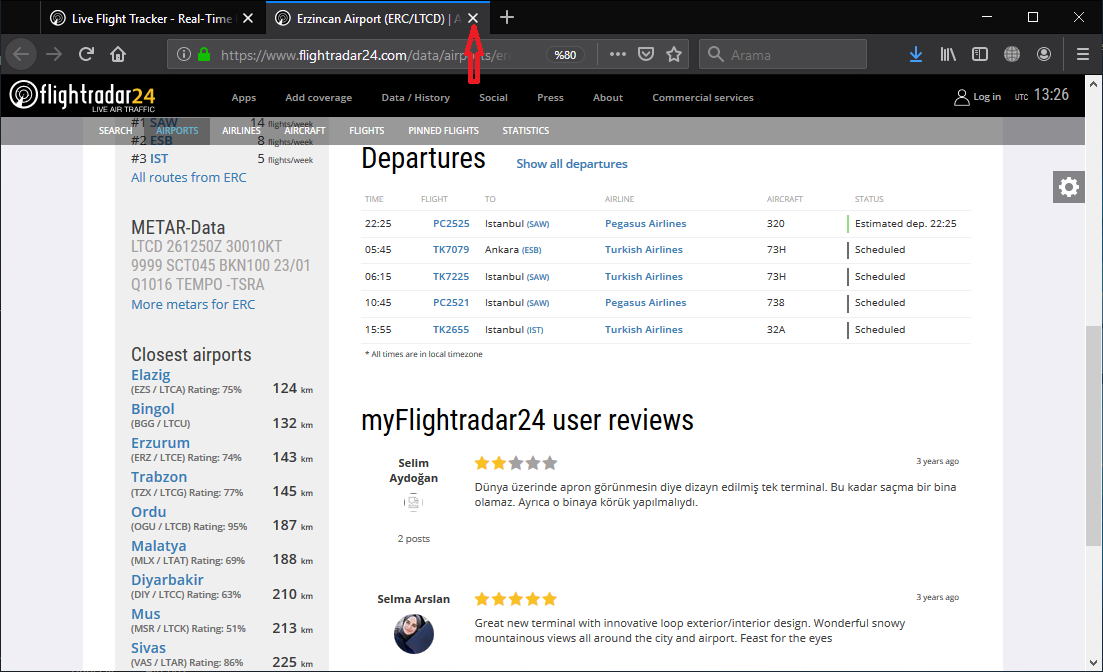Open Elazig closest airport link

(151, 375)
